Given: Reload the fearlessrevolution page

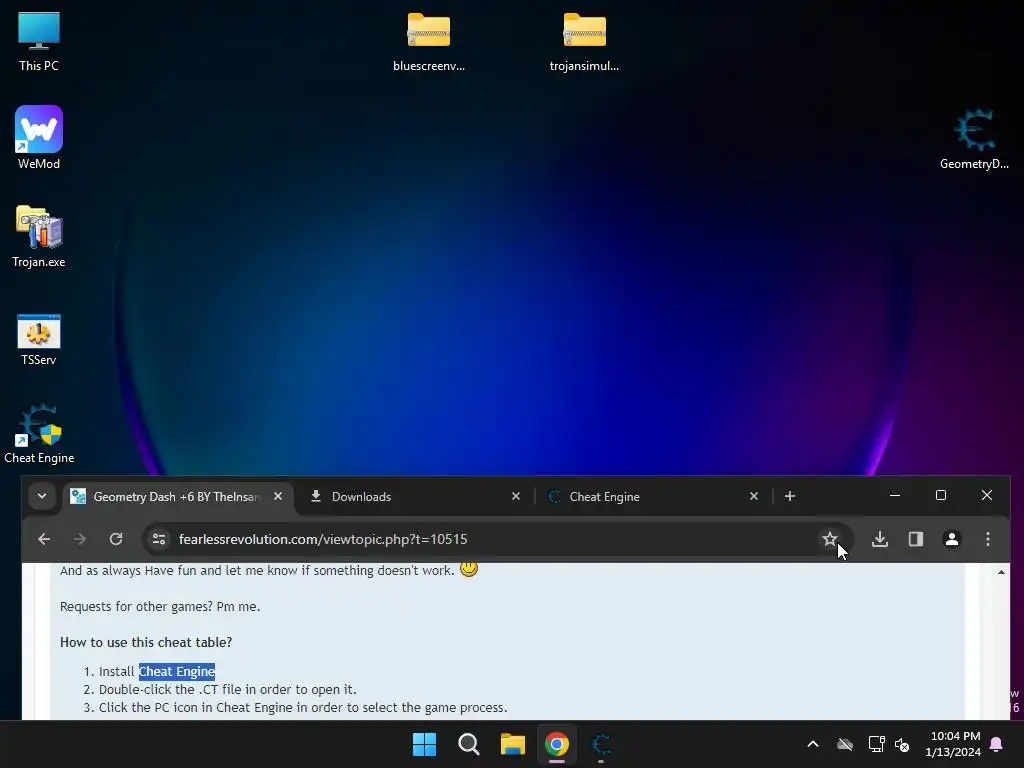Looking at the screenshot, I should (x=116, y=539).
